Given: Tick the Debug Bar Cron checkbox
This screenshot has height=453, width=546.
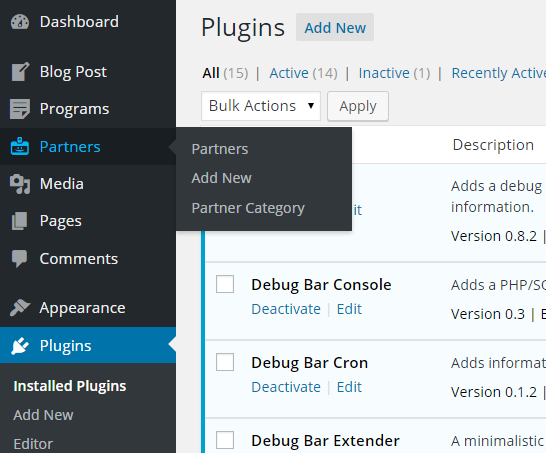Looking at the screenshot, I should [225, 362].
